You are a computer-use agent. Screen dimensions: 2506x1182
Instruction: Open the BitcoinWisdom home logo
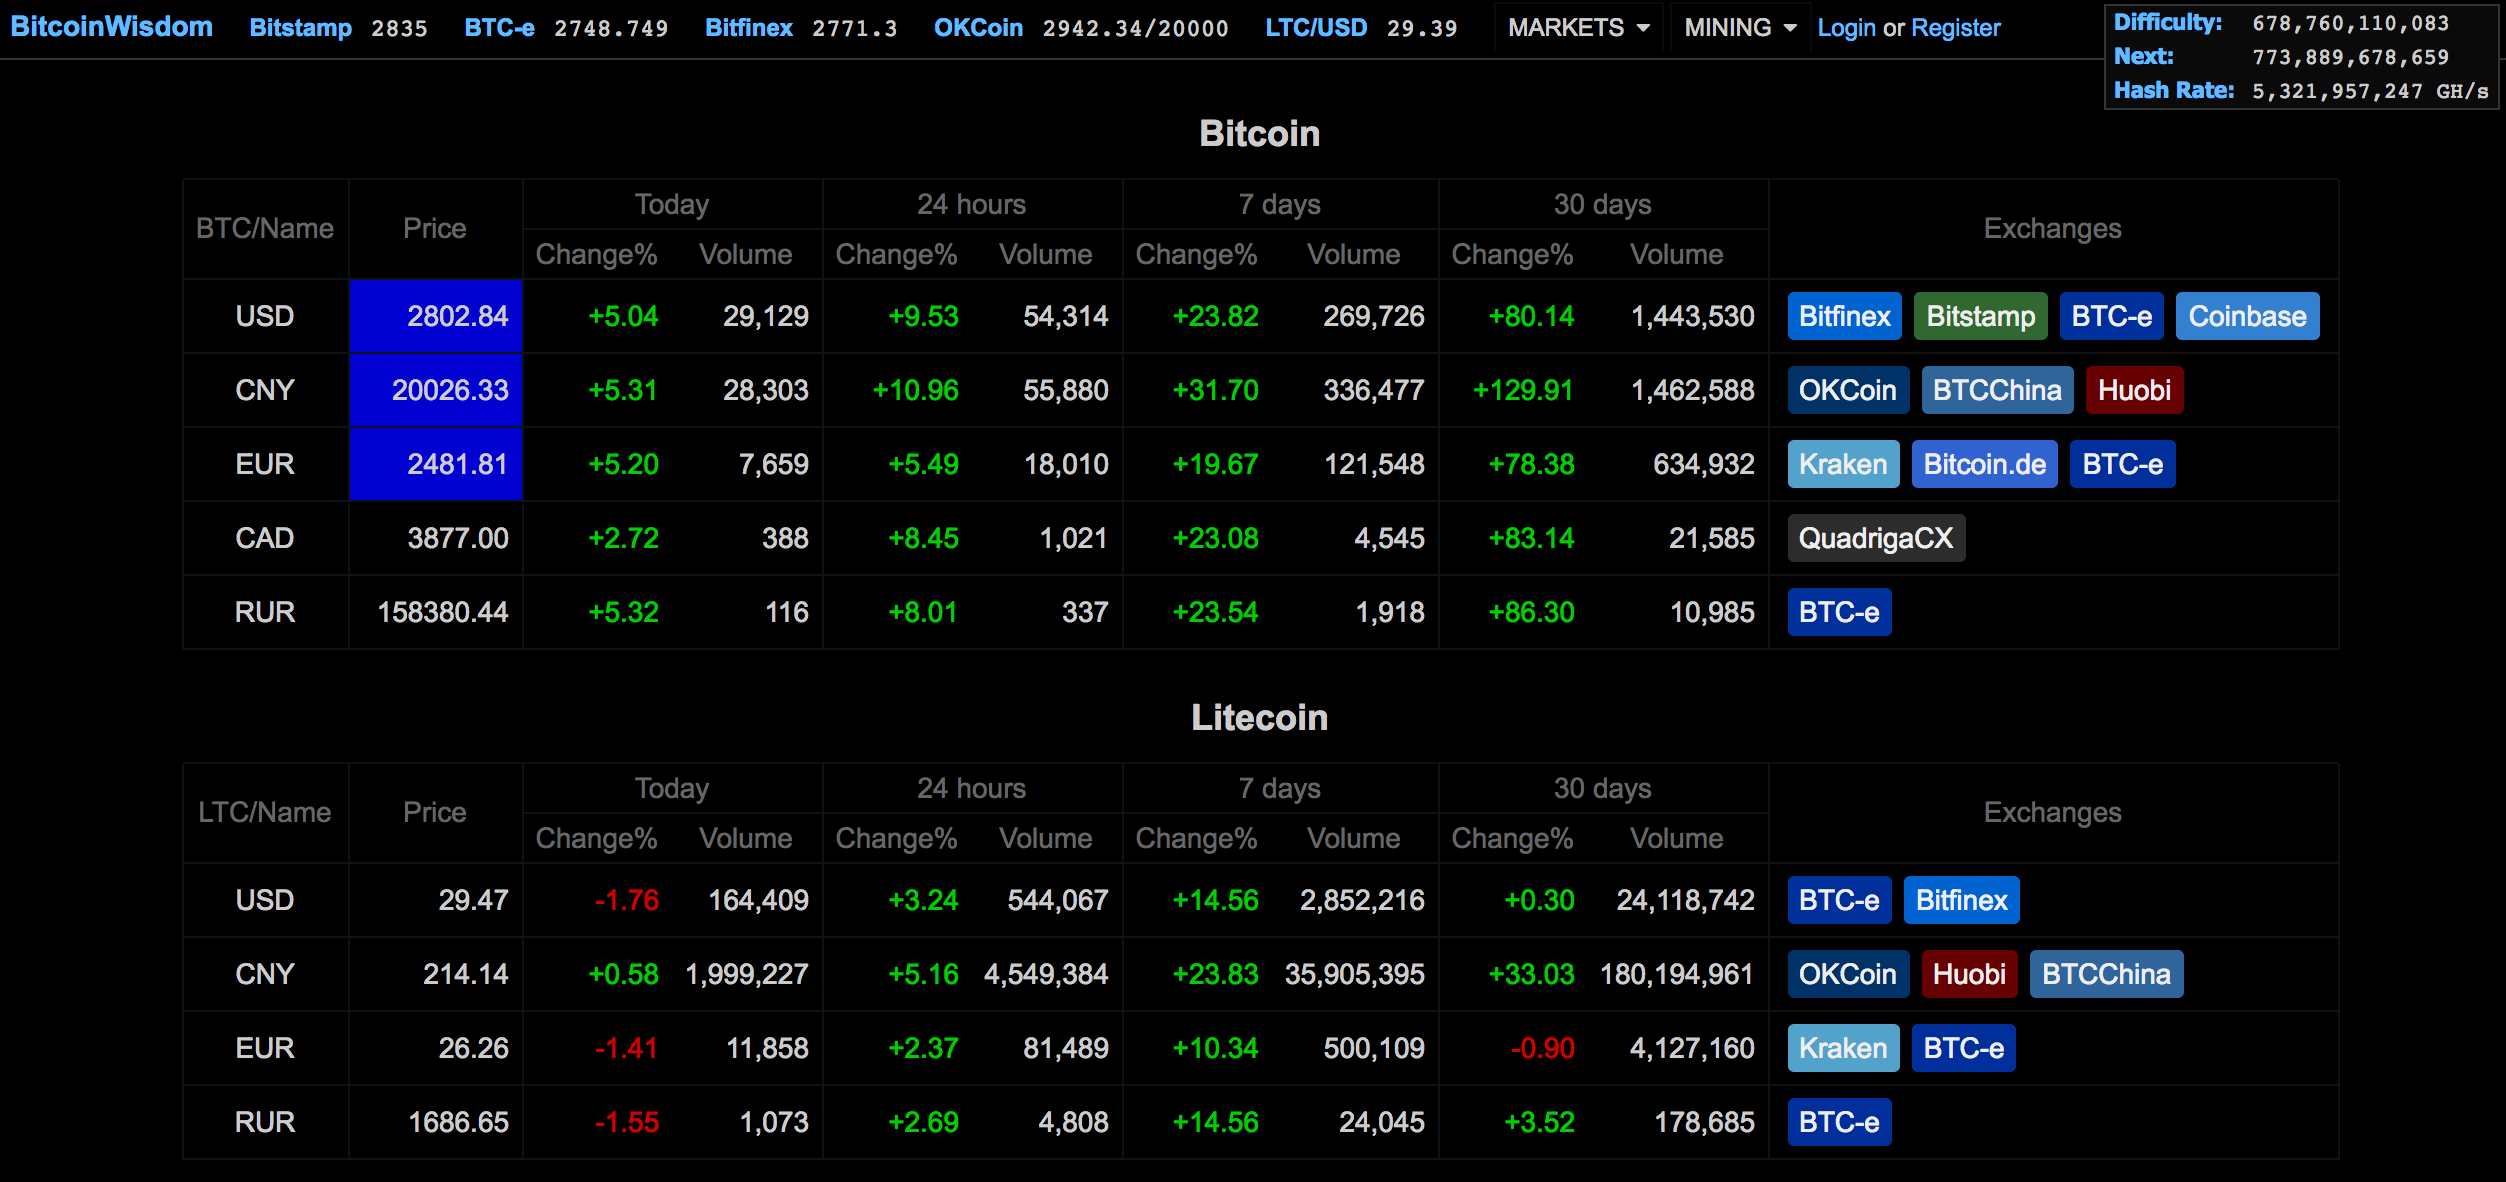[111, 27]
